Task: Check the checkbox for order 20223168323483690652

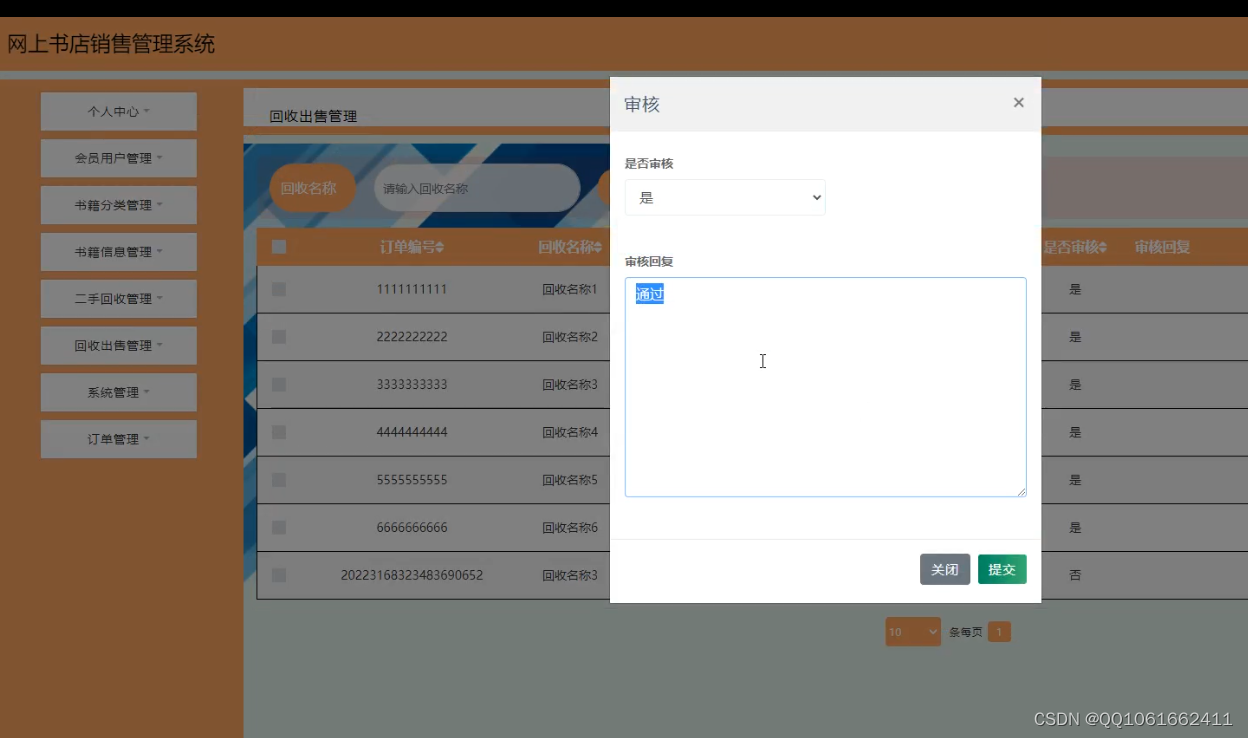Action: pos(279,575)
